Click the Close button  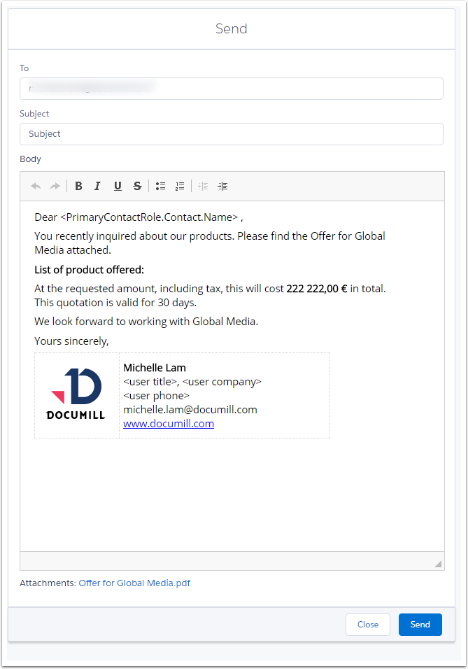click(x=368, y=625)
